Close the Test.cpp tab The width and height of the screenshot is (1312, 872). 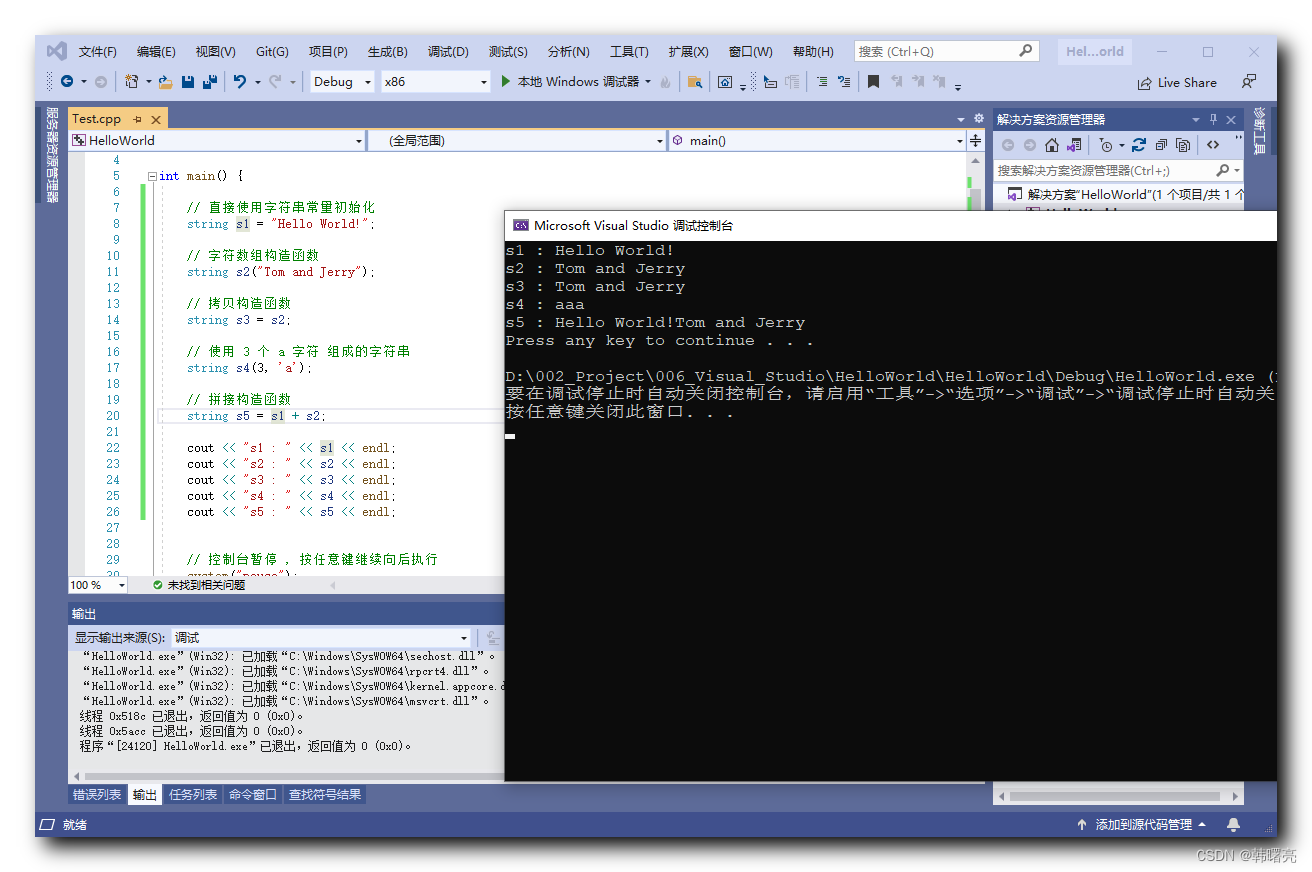click(x=155, y=119)
